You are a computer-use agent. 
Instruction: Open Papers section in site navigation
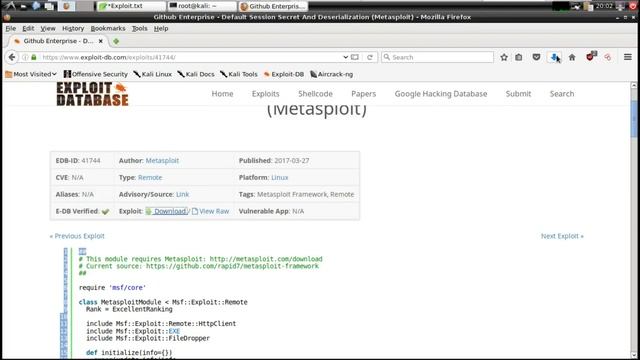[x=363, y=94]
